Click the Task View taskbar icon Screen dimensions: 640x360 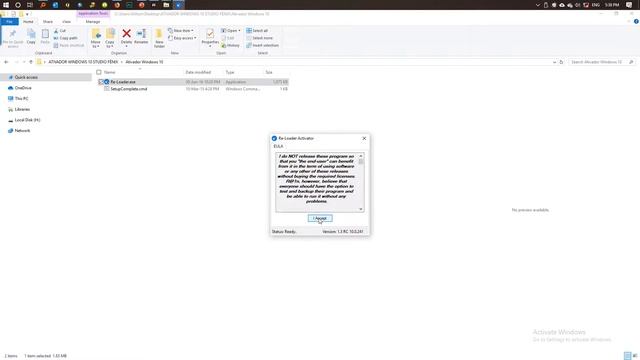click(x=30, y=5)
